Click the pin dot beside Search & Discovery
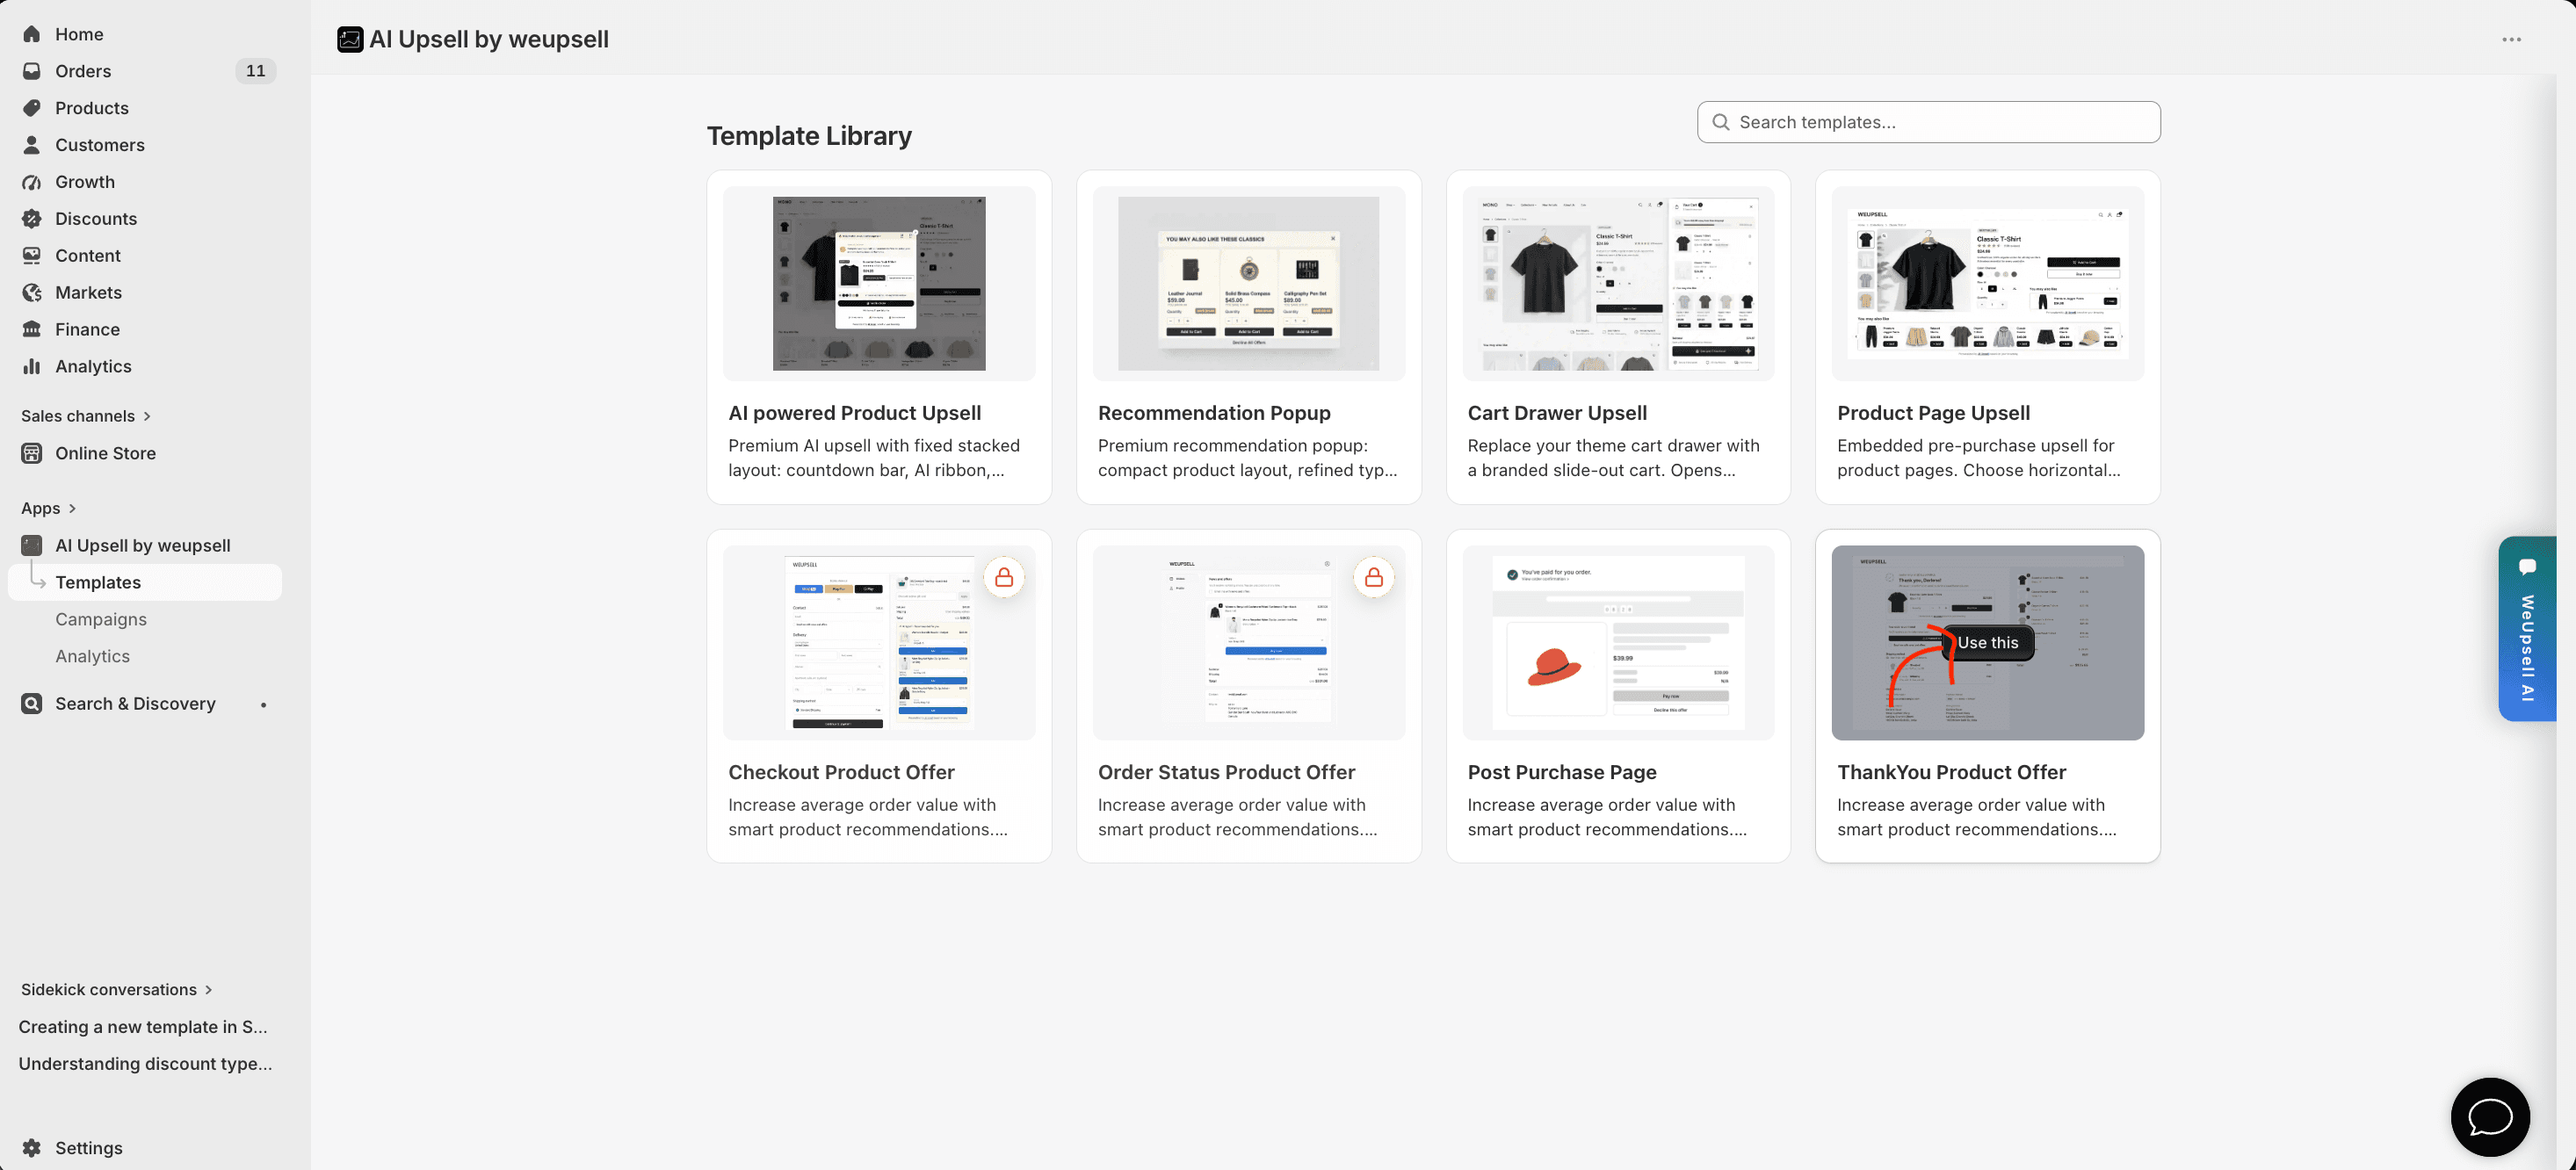The width and height of the screenshot is (2576, 1170). tap(263, 705)
